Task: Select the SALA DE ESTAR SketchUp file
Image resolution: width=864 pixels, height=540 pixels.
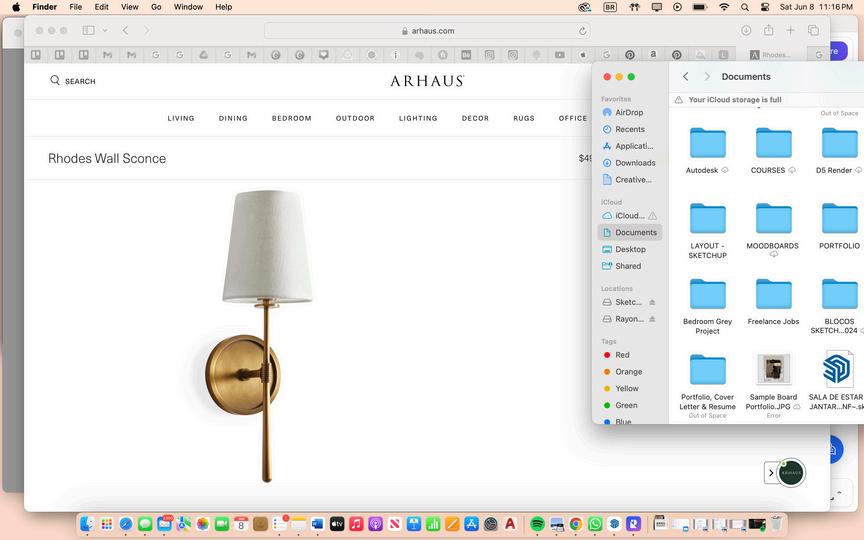Action: pos(837,369)
